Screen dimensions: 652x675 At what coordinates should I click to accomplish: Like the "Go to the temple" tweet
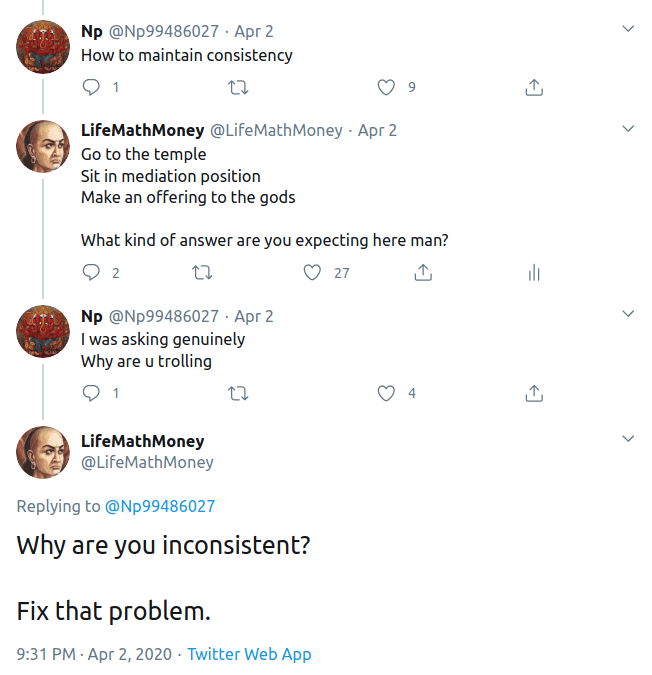click(x=312, y=272)
